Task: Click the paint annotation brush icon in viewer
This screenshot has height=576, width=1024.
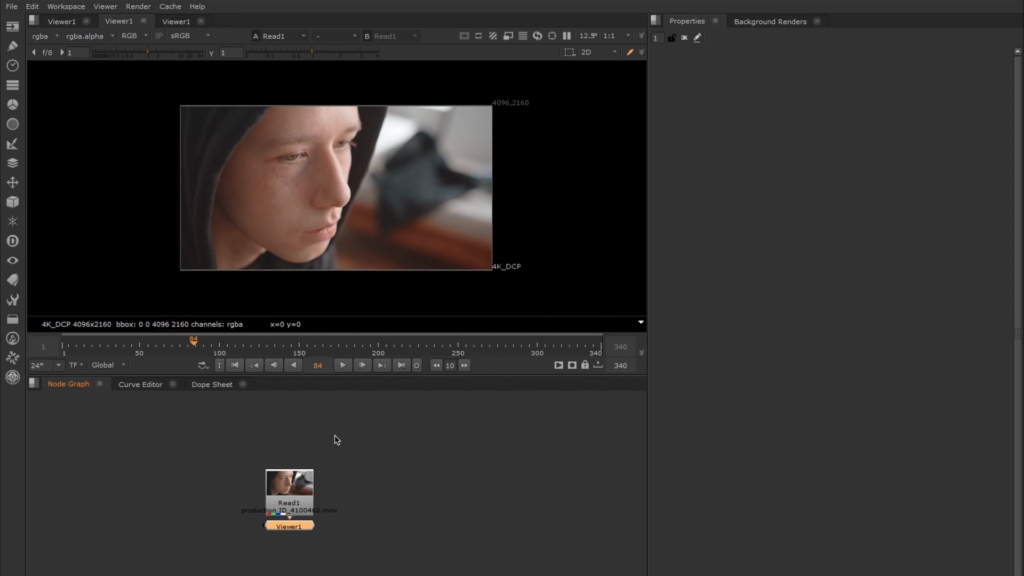Action: [630, 52]
